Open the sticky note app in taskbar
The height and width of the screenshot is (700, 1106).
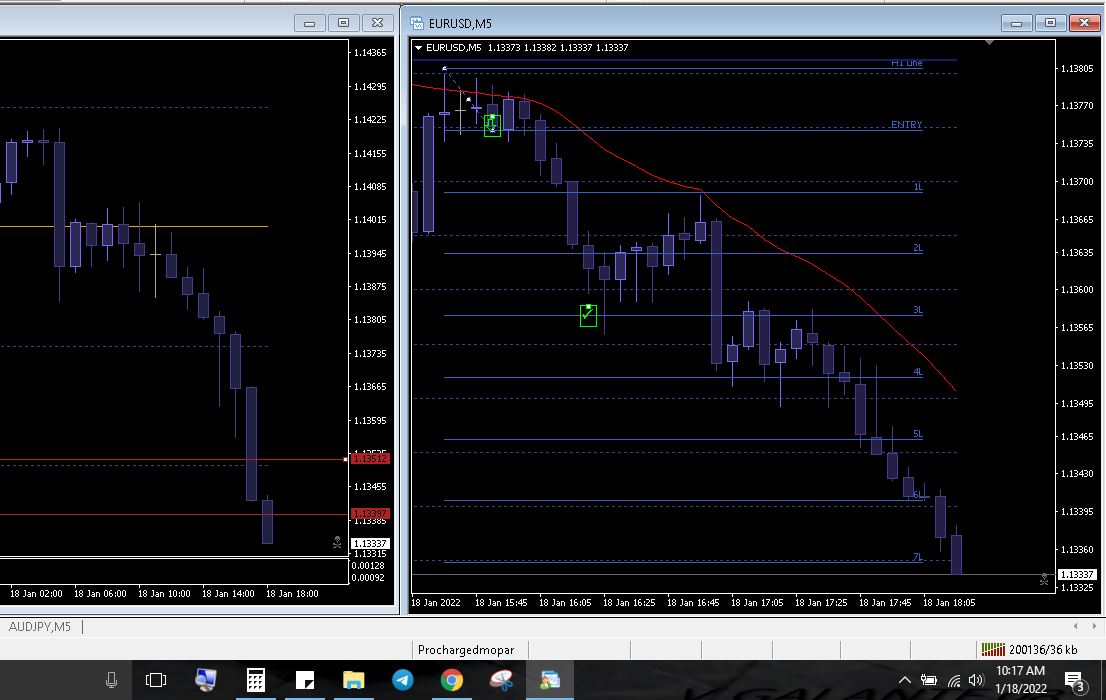(305, 680)
